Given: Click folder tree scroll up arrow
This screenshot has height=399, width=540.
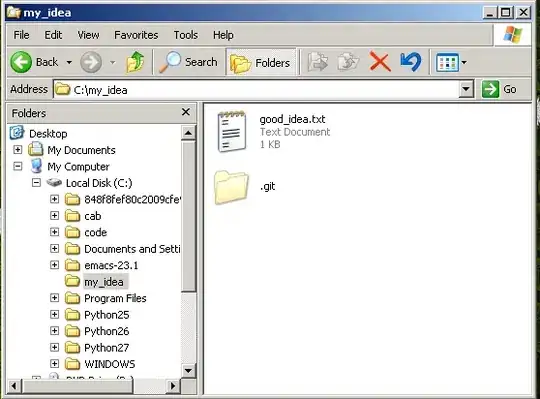Looking at the screenshot, I should [188, 133].
